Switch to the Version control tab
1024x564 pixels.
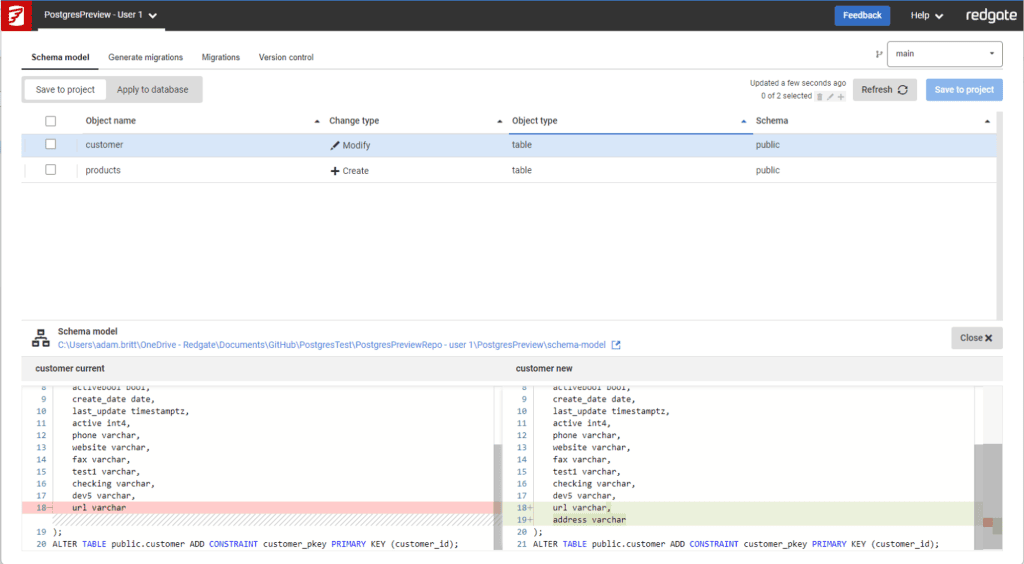click(x=286, y=57)
